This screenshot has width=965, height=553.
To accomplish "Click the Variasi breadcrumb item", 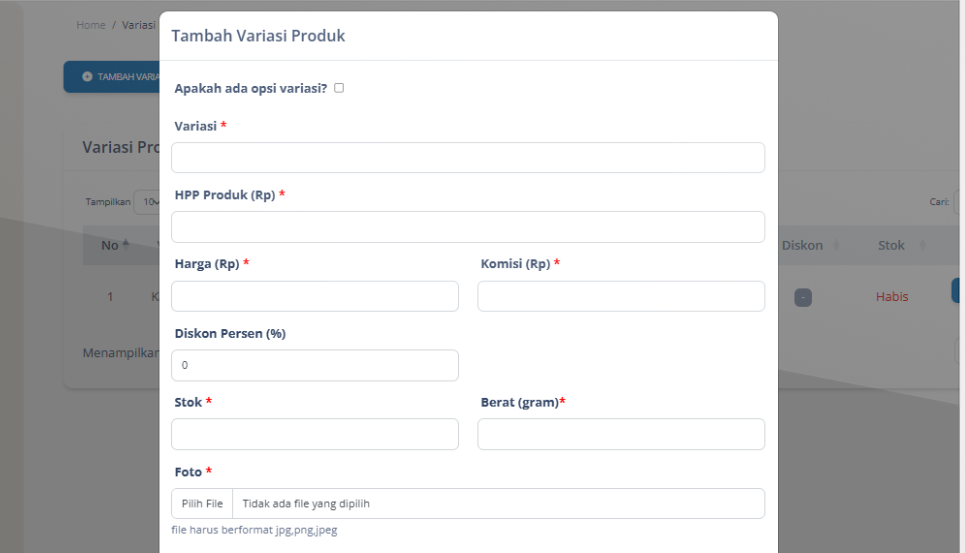I will click(138, 25).
